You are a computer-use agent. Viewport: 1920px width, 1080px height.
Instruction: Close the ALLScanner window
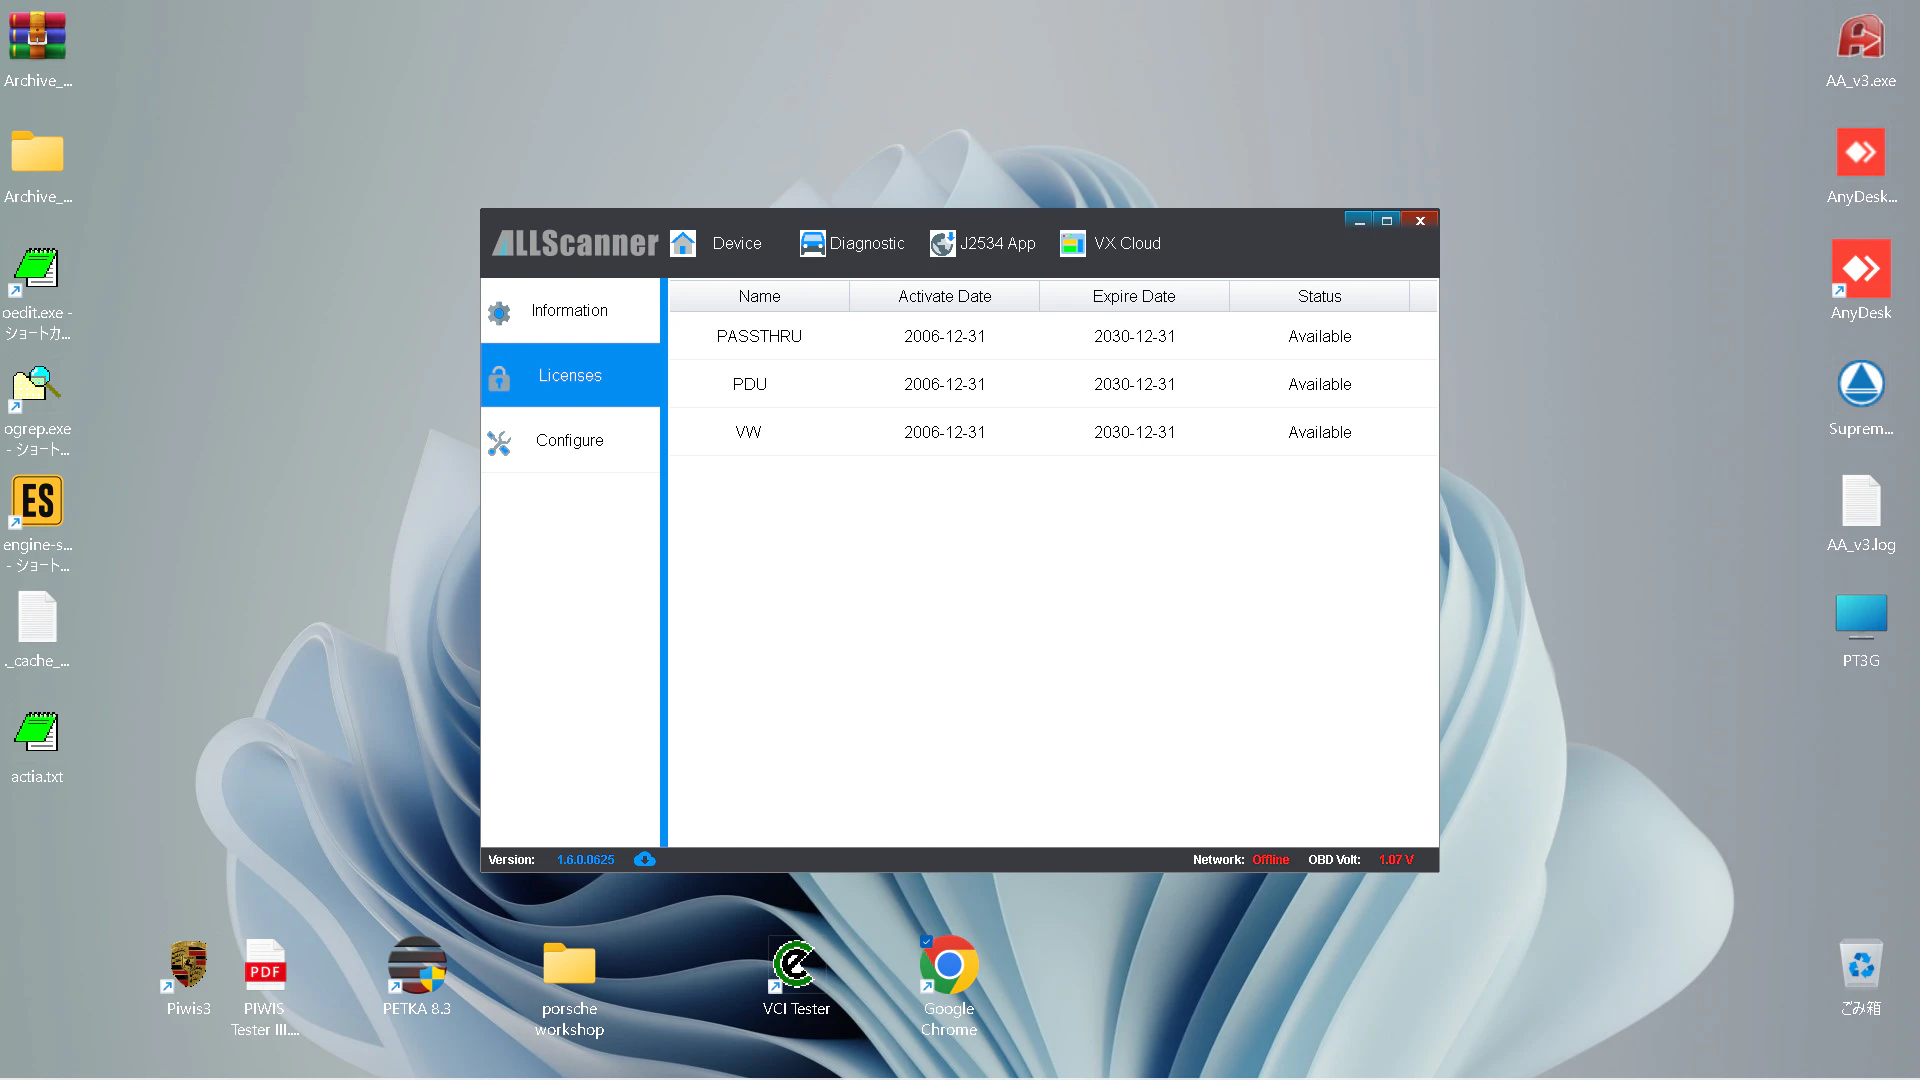pos(1420,221)
